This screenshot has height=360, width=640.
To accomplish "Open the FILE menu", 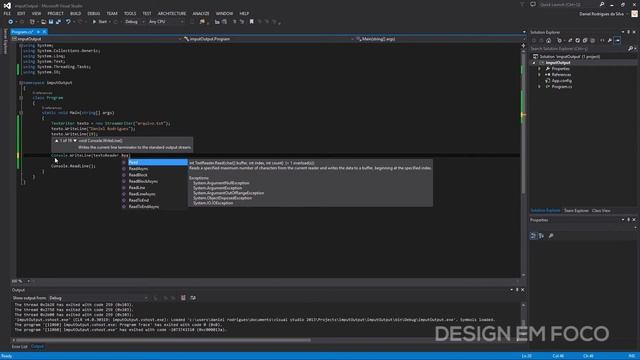I will (x=7, y=13).
